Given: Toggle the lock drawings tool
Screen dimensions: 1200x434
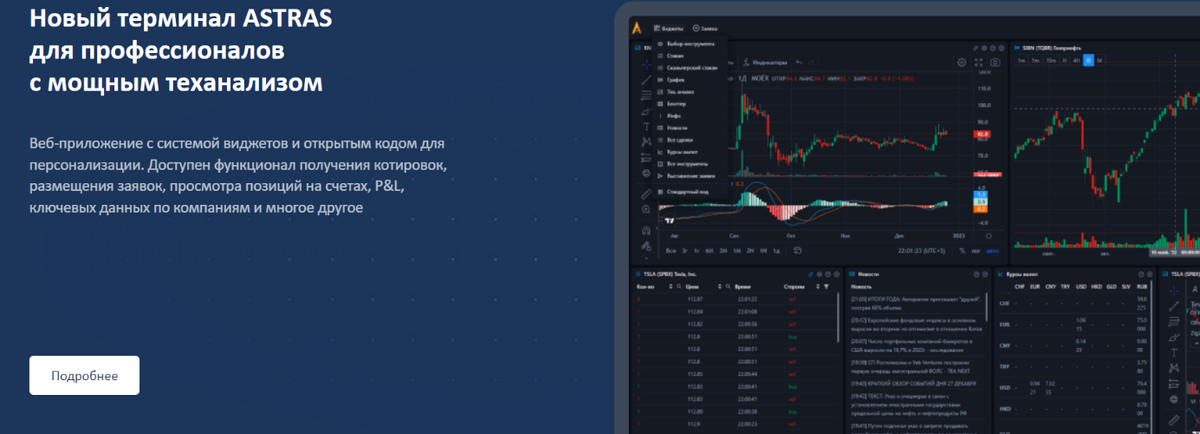Looking at the screenshot, I should [x=646, y=246].
